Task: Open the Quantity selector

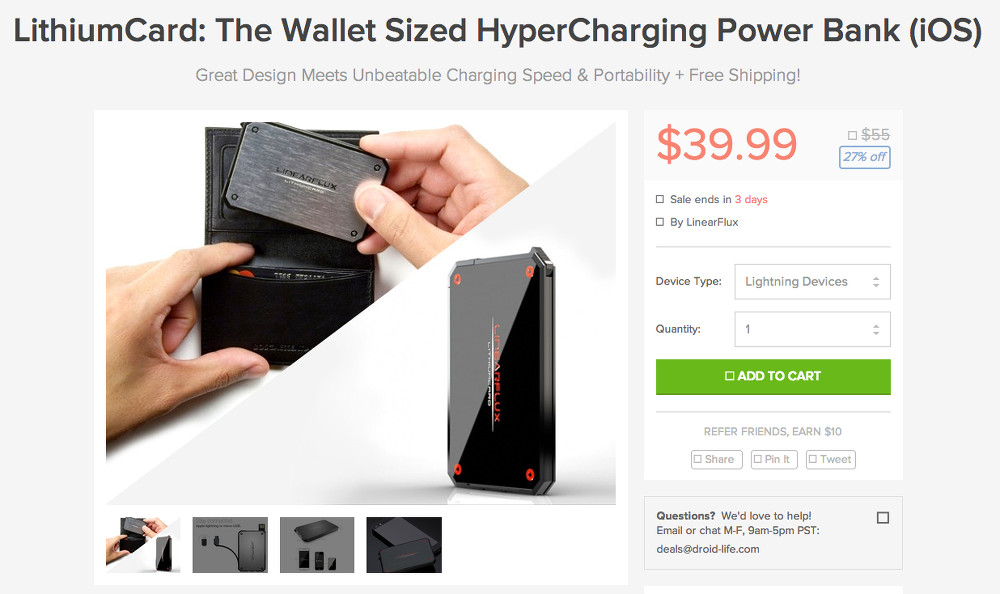Action: click(x=812, y=329)
